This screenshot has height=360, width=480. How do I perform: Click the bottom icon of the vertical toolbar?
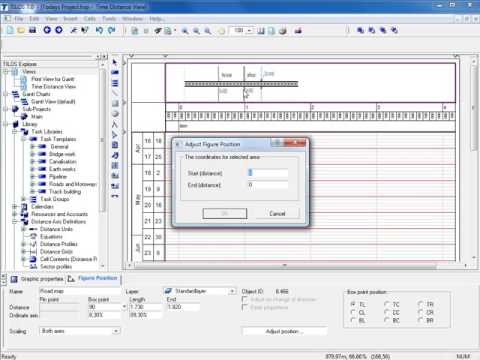tap(115, 196)
